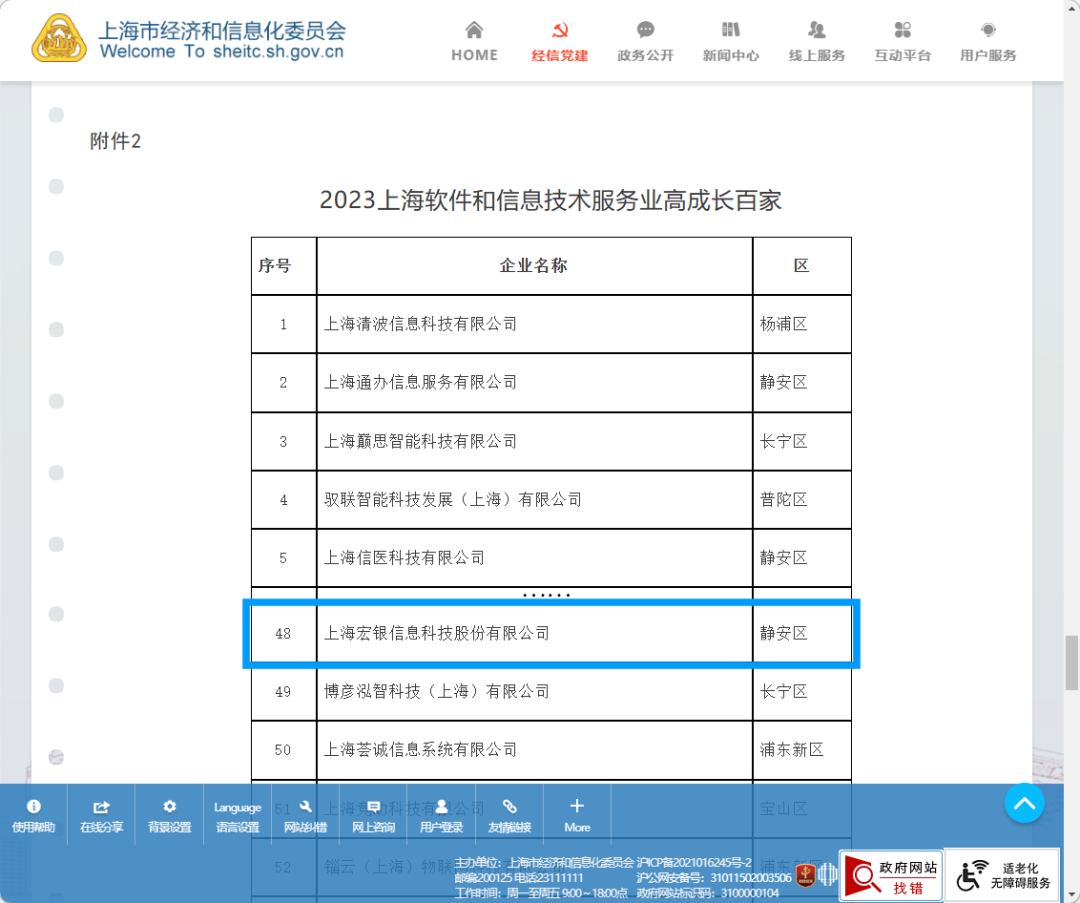This screenshot has width=1080, height=903.
Task: Click the 使用帮助 info icon
Action: click(x=34, y=815)
